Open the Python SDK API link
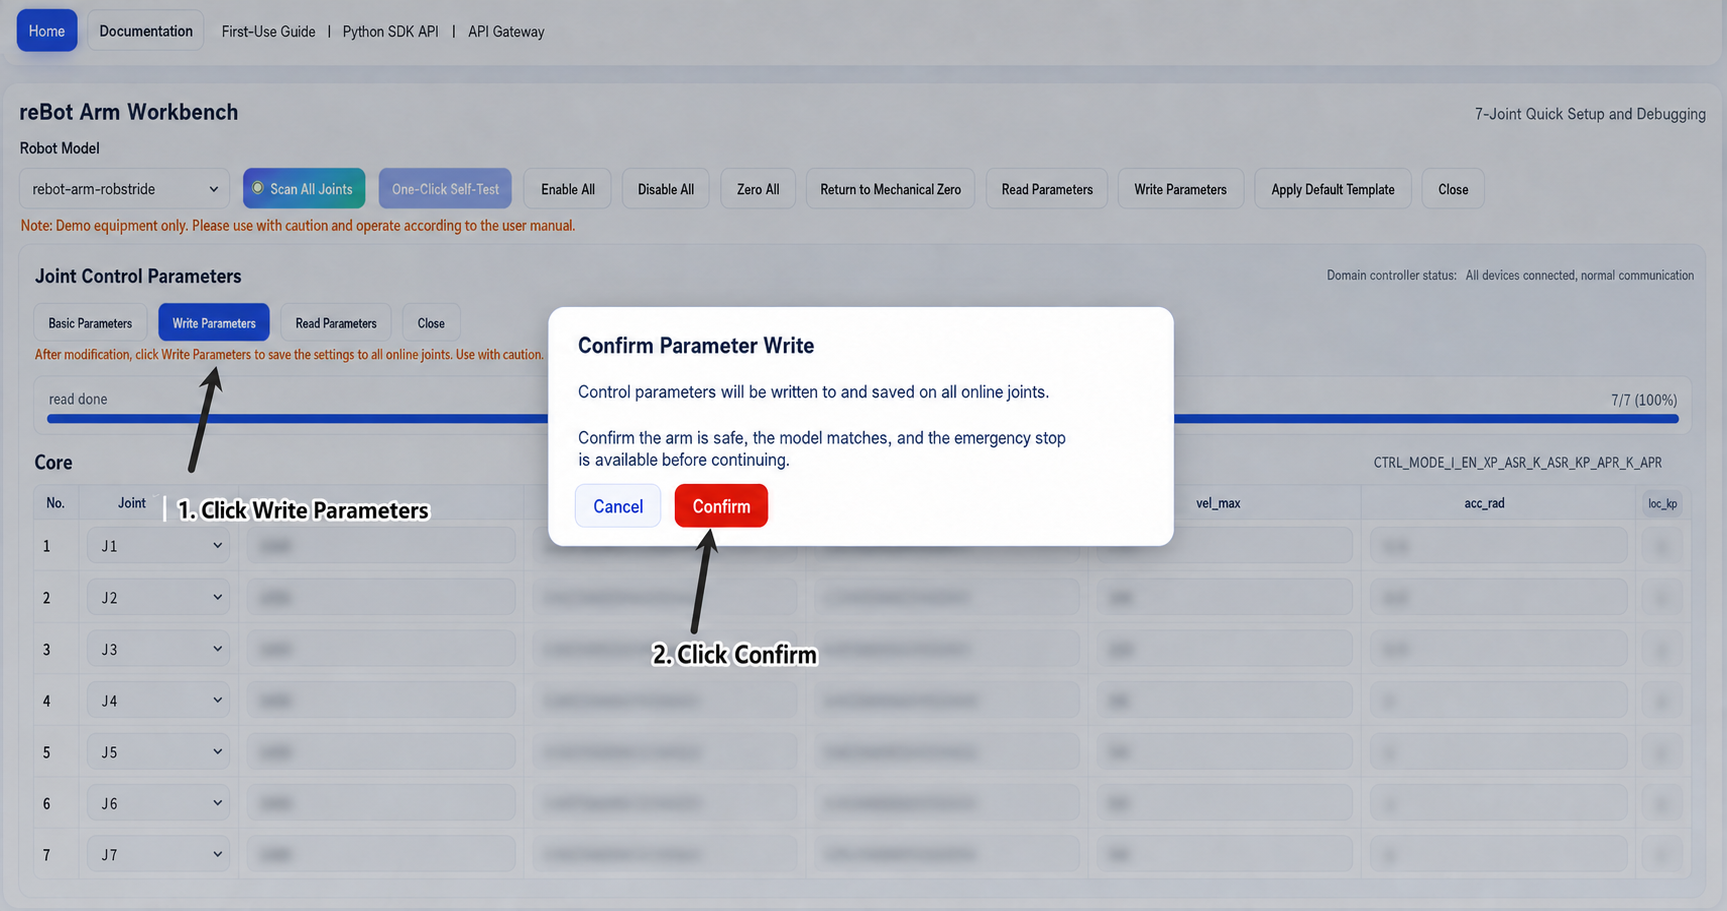Screen dimensions: 1727x911 tap(390, 32)
